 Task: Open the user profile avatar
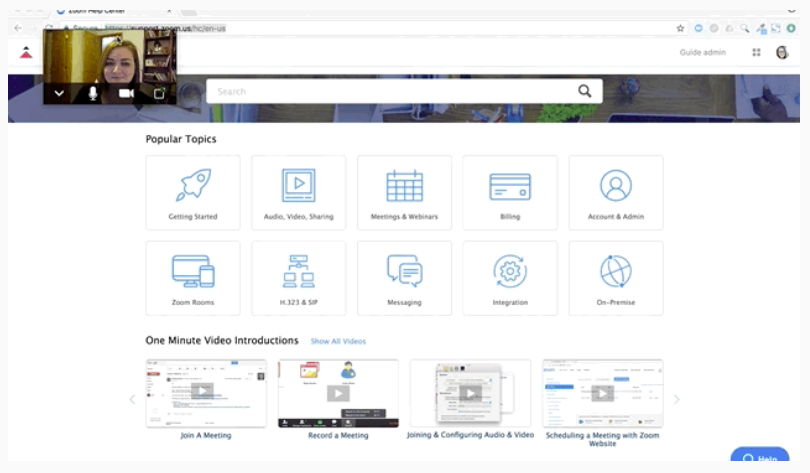pos(782,52)
